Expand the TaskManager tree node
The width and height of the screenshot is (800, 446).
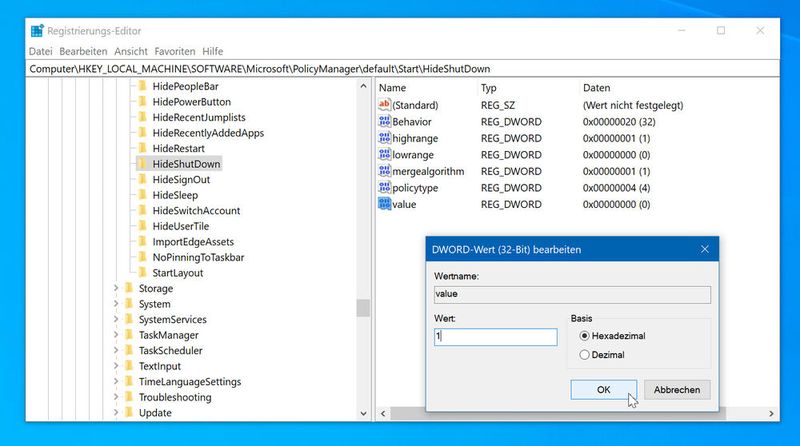(116, 335)
